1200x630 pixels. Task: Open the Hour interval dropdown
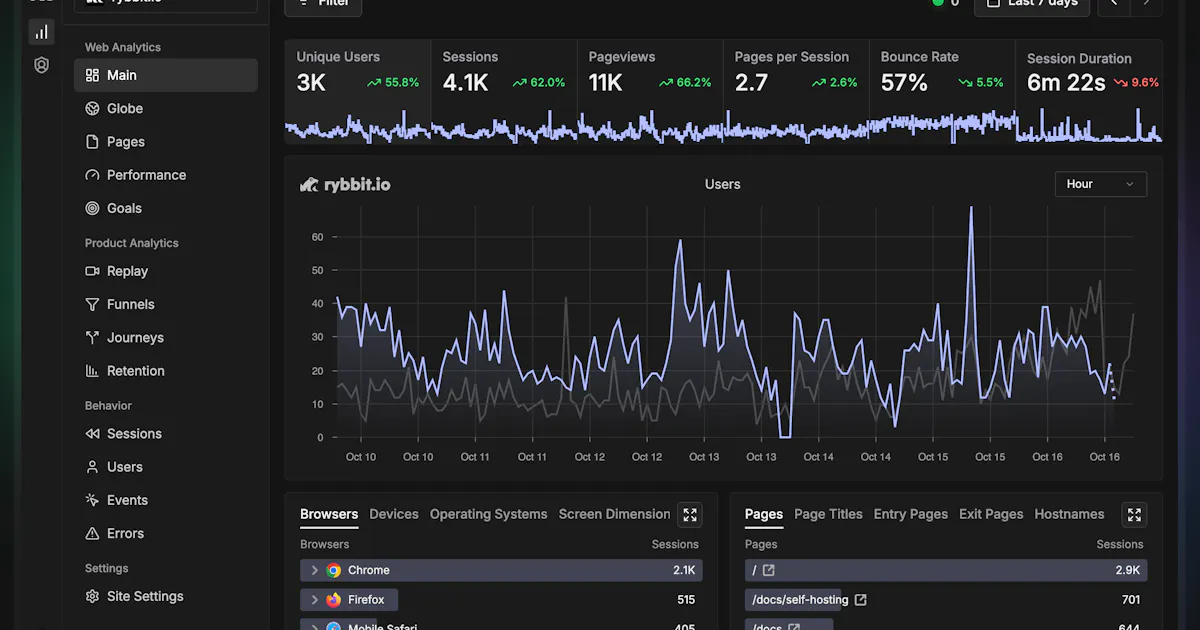[x=1100, y=184]
